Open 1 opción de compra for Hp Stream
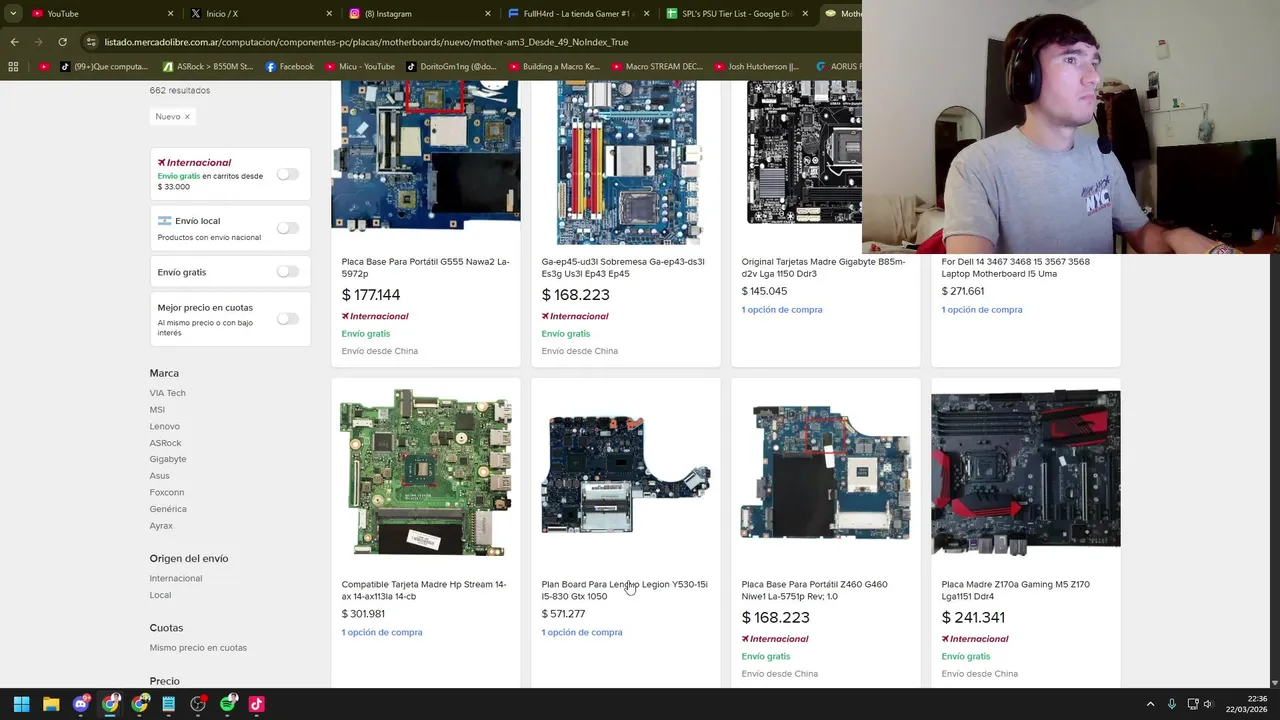 pos(382,632)
